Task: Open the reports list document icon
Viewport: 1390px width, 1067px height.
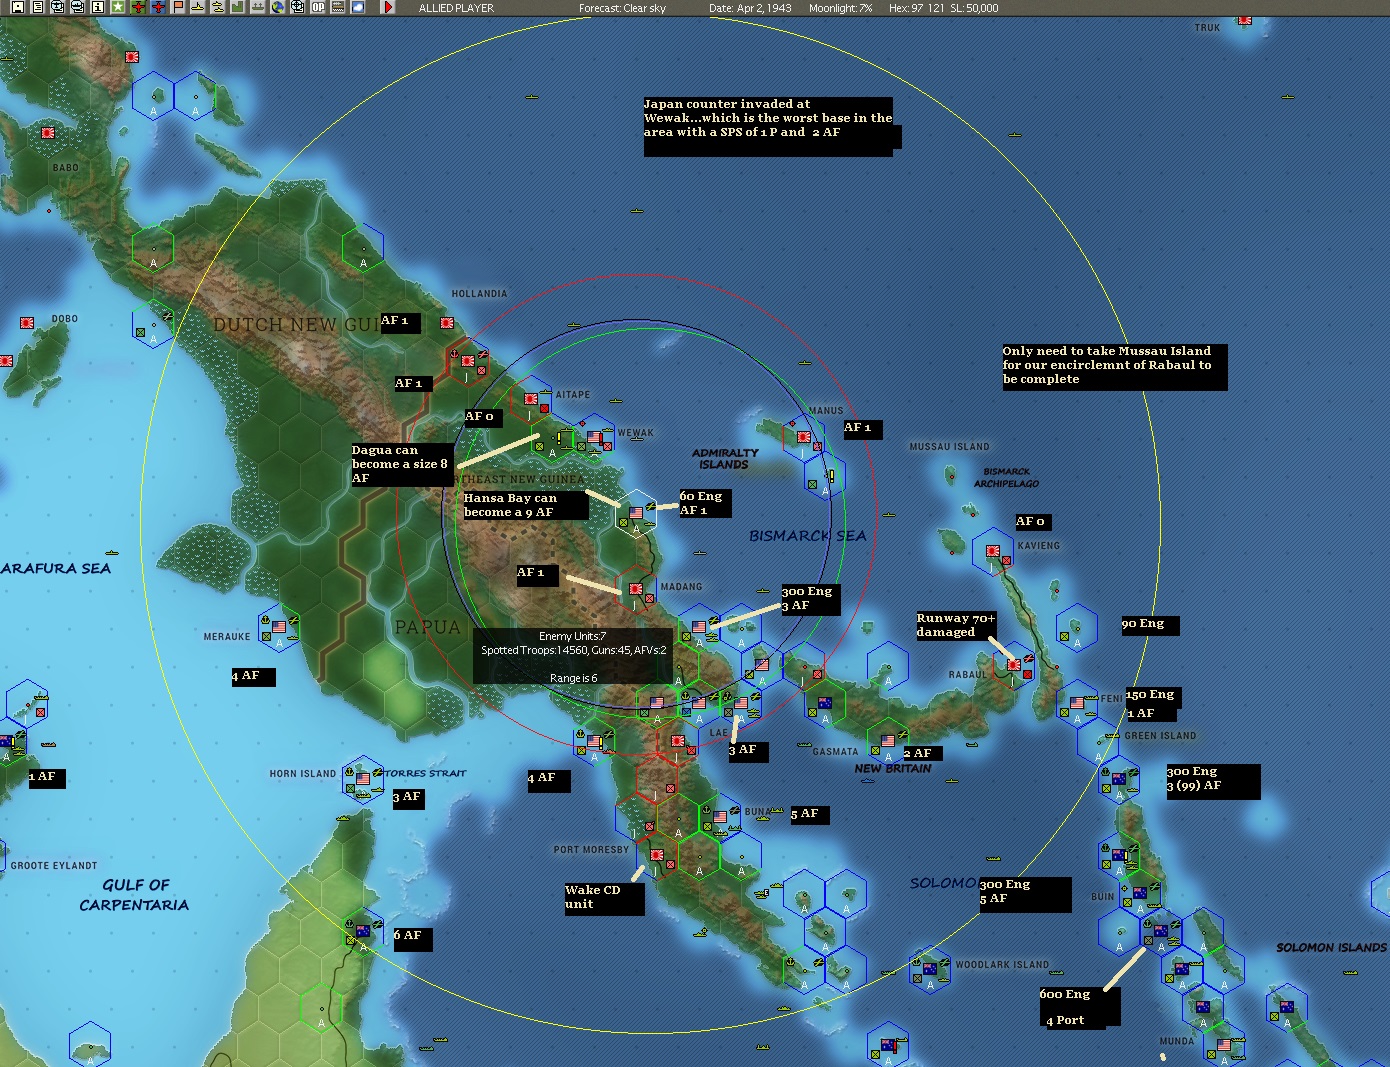Action: [37, 7]
